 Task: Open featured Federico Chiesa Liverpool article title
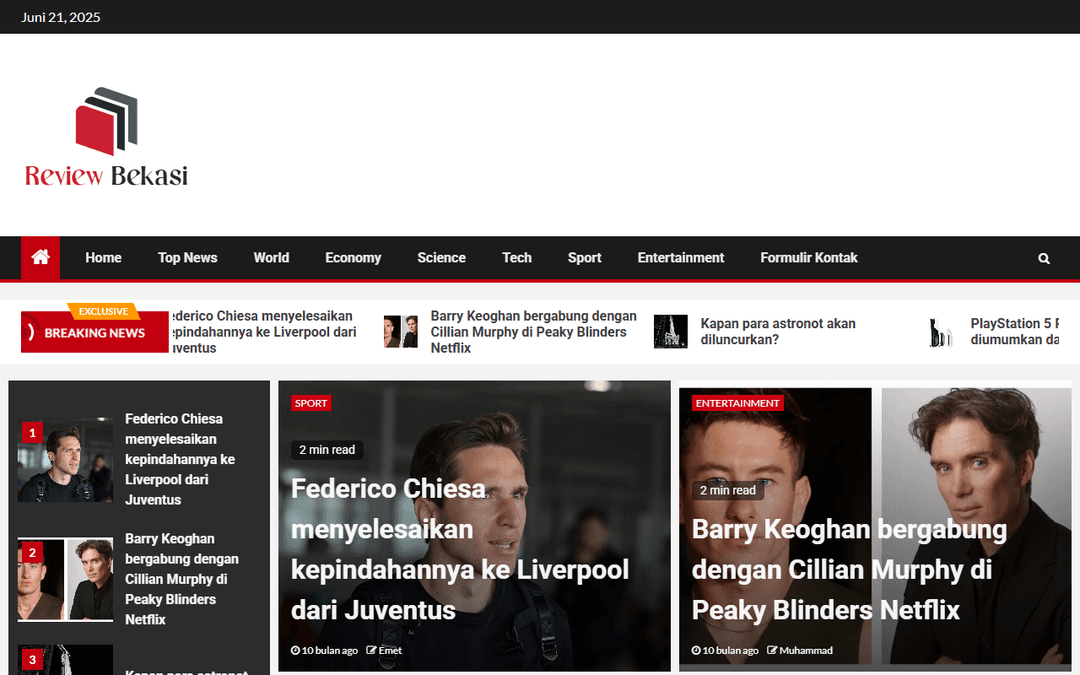coord(459,549)
